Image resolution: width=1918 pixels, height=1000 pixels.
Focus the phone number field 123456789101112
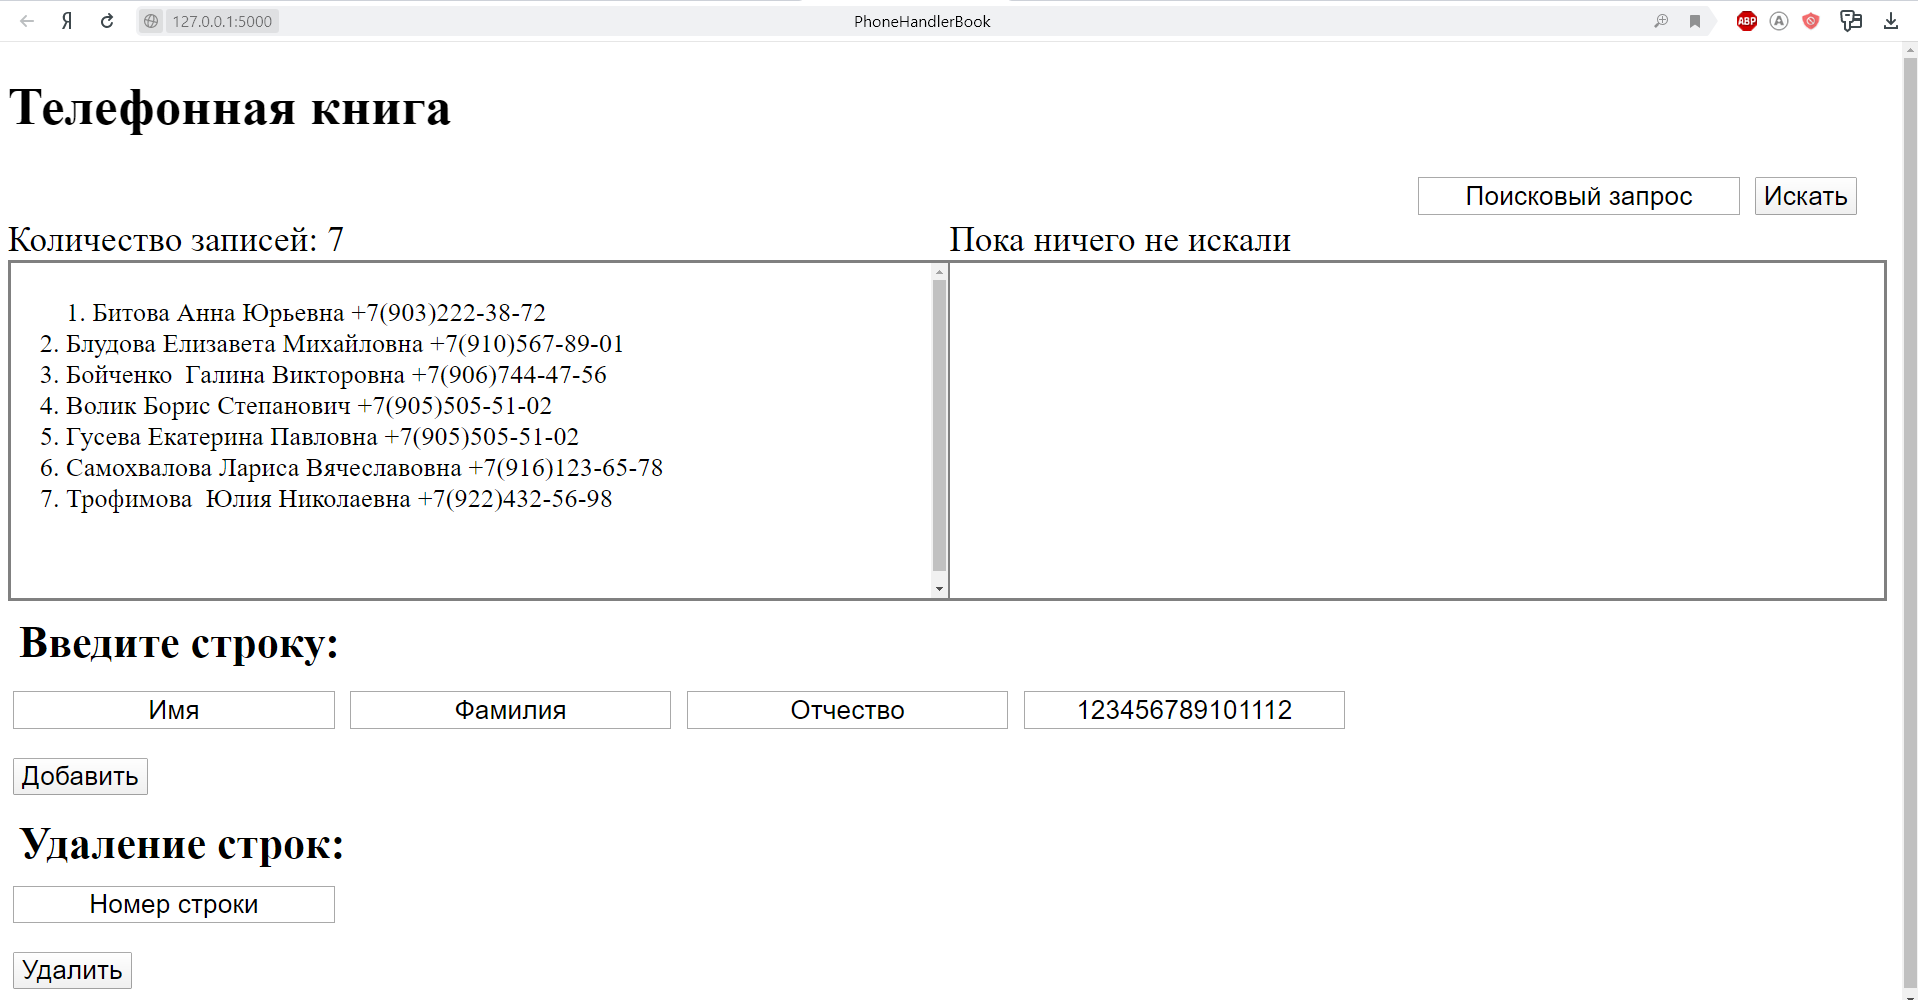point(1184,710)
